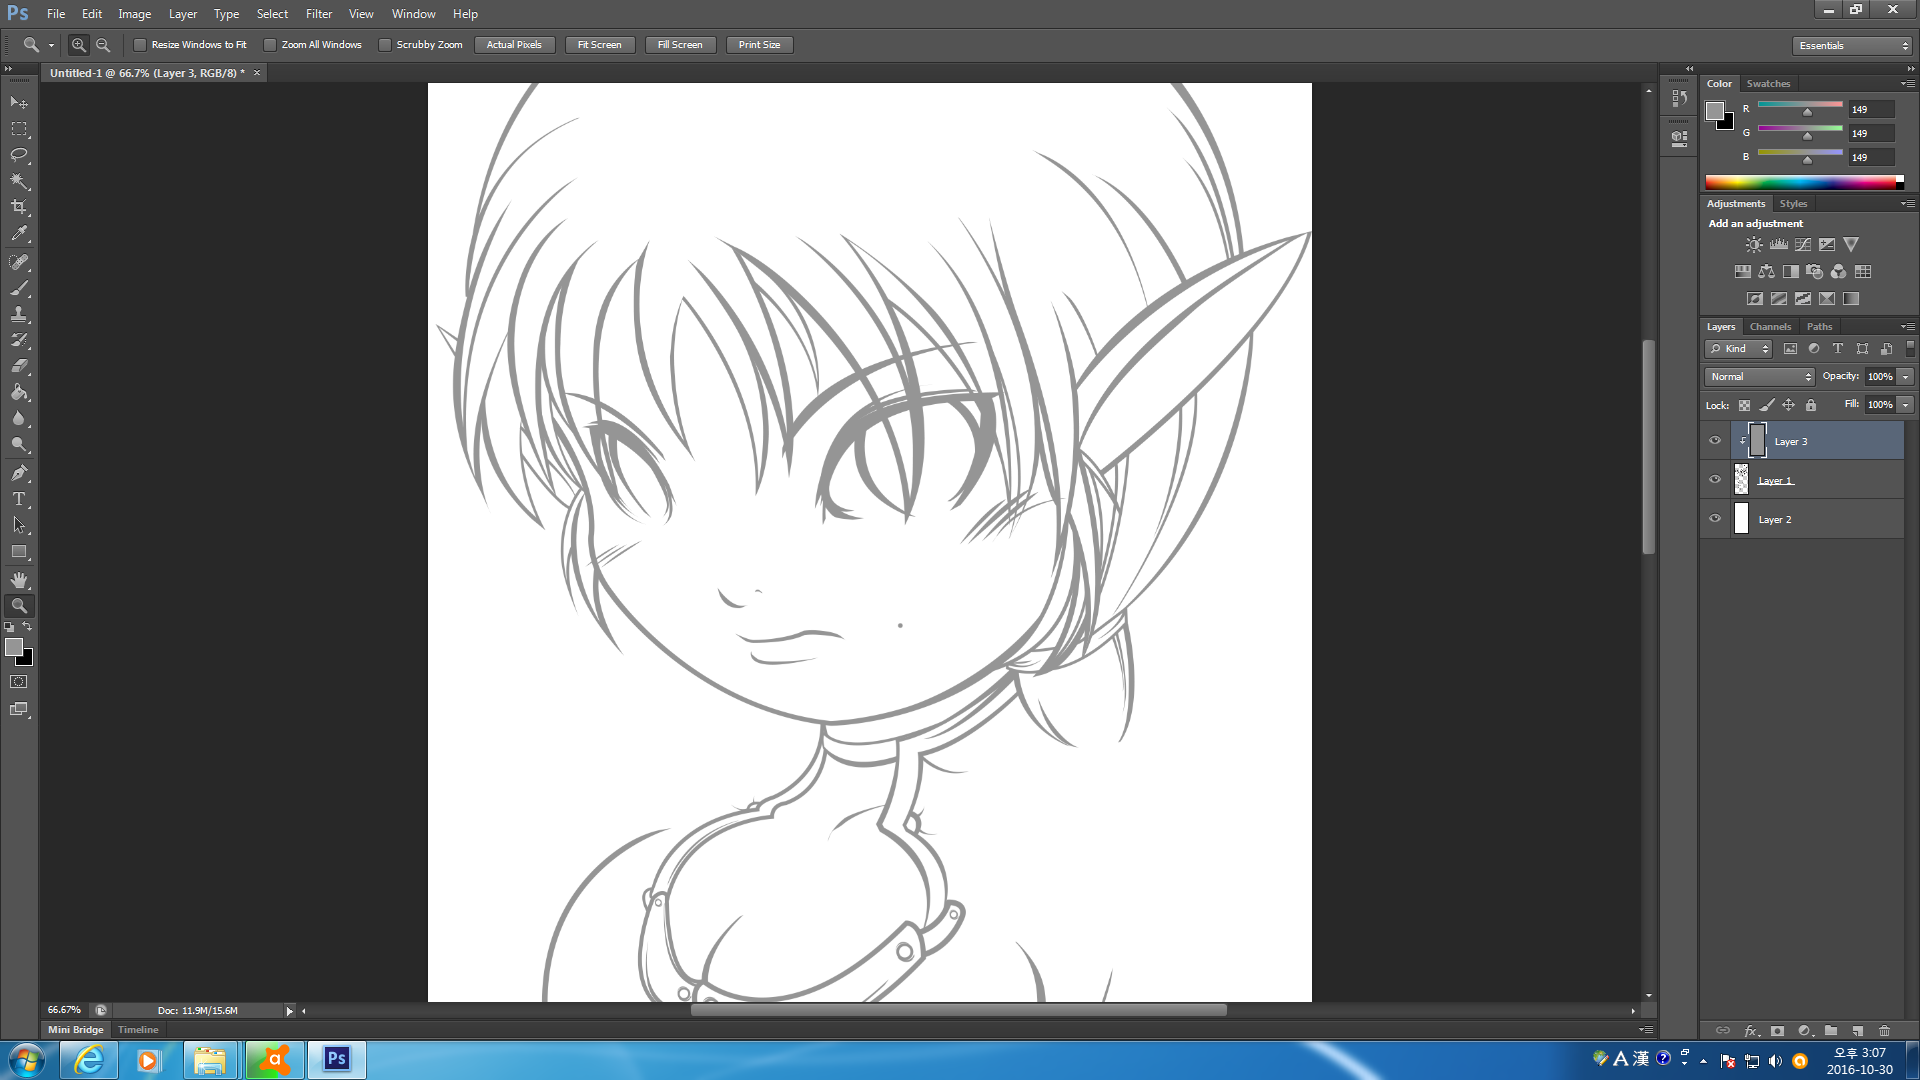Screen dimensions: 1920x1080
Task: Click the color spectrum ramp bar
Action: [1800, 182]
